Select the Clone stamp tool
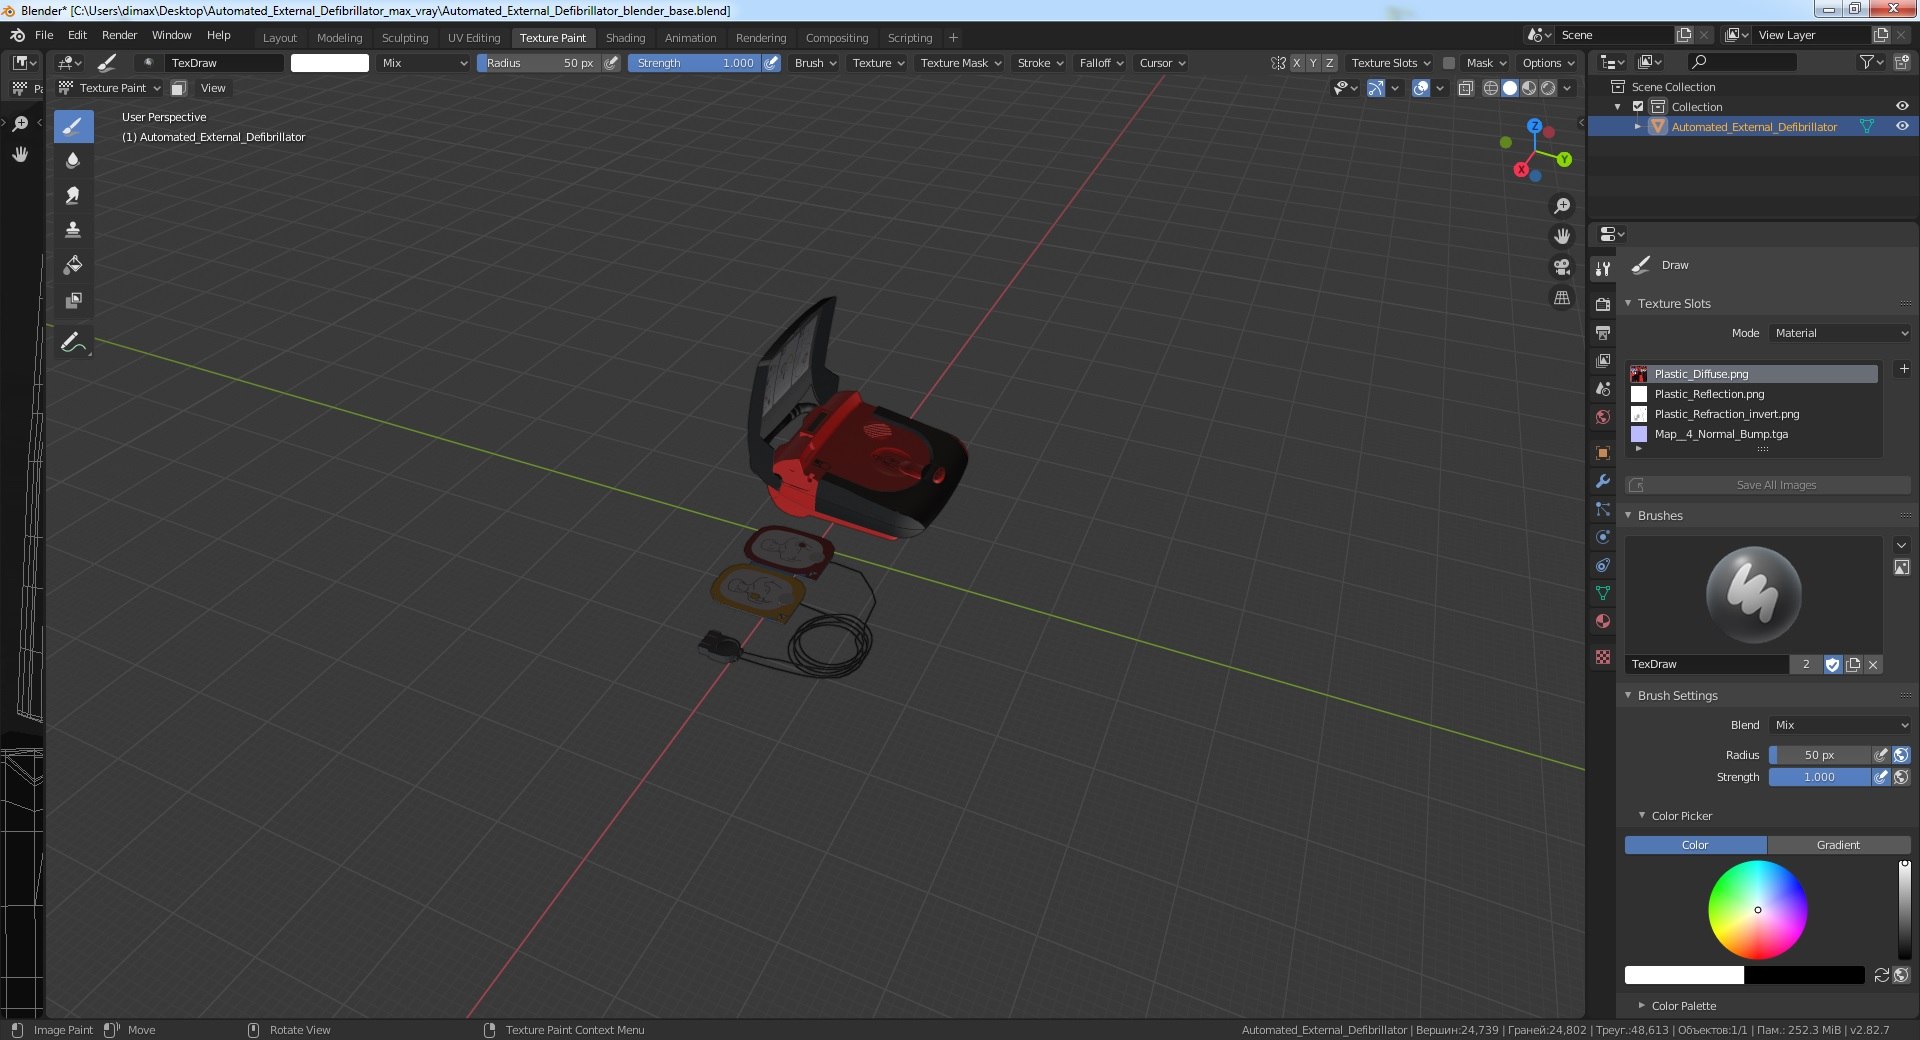The image size is (1920, 1040). [x=73, y=230]
